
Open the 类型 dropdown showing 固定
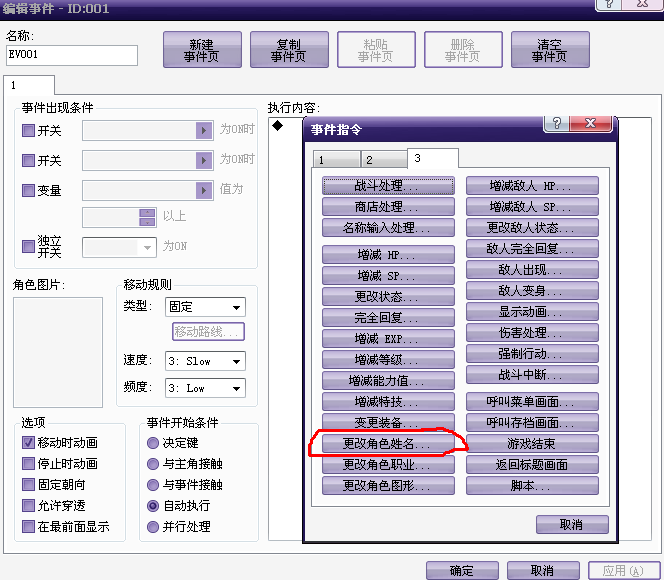205,307
